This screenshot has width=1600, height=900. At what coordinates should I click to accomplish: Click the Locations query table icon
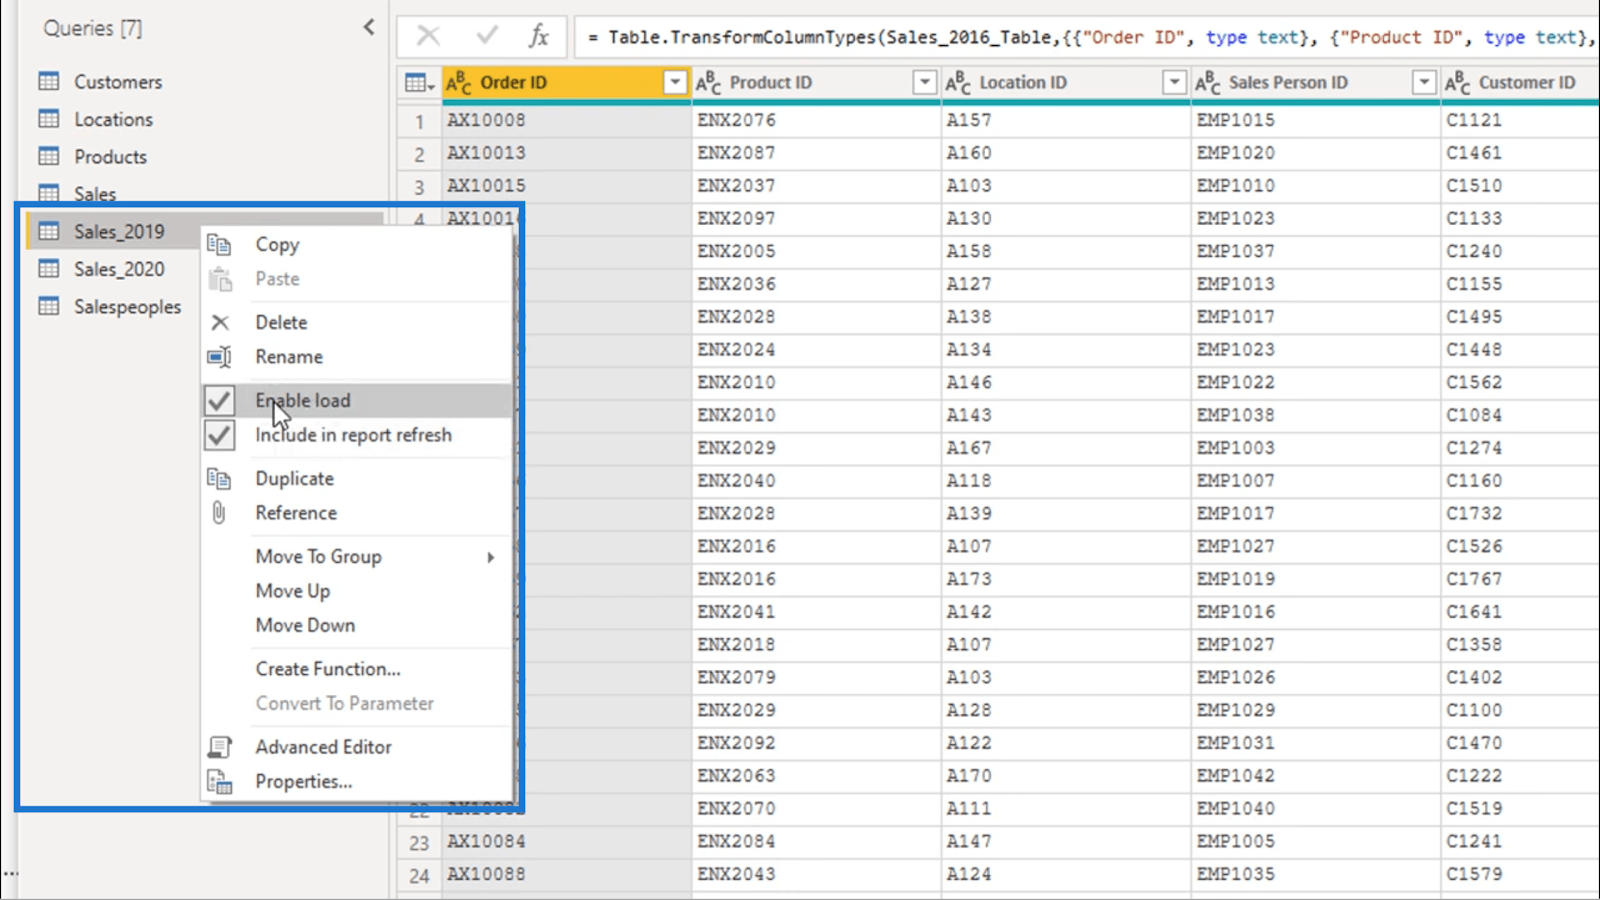click(x=49, y=119)
